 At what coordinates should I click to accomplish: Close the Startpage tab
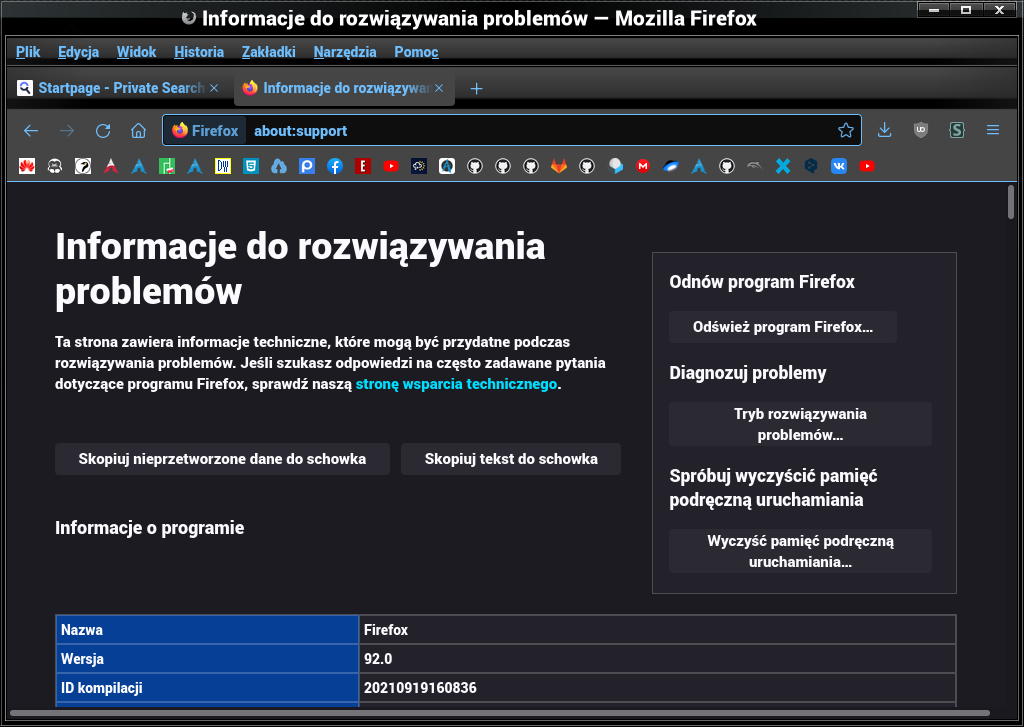(214, 88)
